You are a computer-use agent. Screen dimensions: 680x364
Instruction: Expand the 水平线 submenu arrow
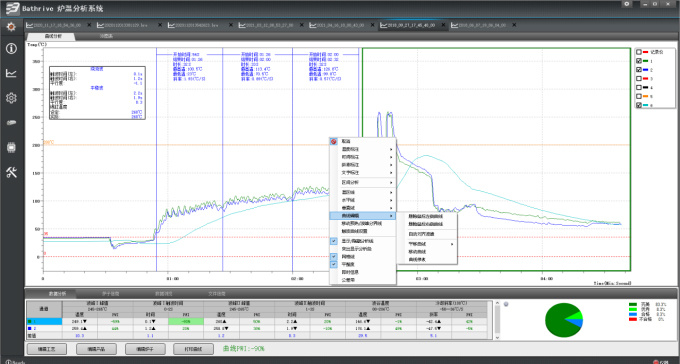pos(391,200)
